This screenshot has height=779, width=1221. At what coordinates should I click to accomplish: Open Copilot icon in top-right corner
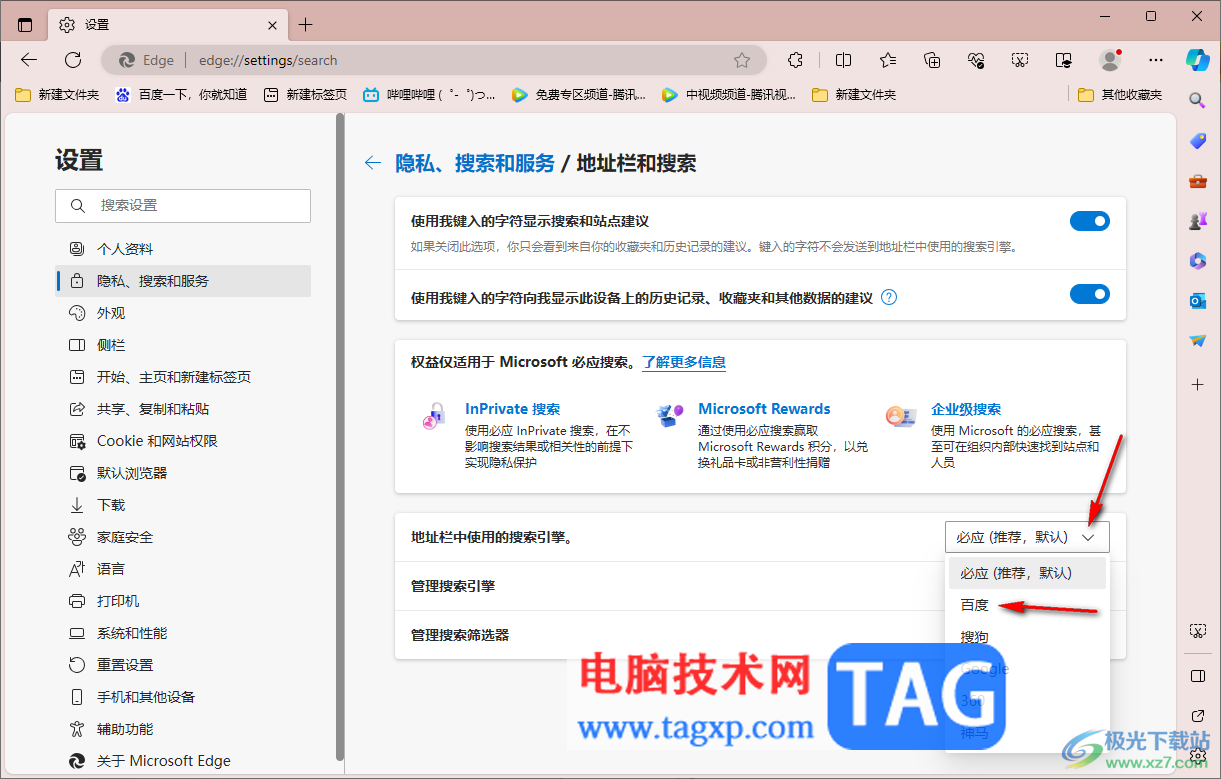click(1198, 60)
